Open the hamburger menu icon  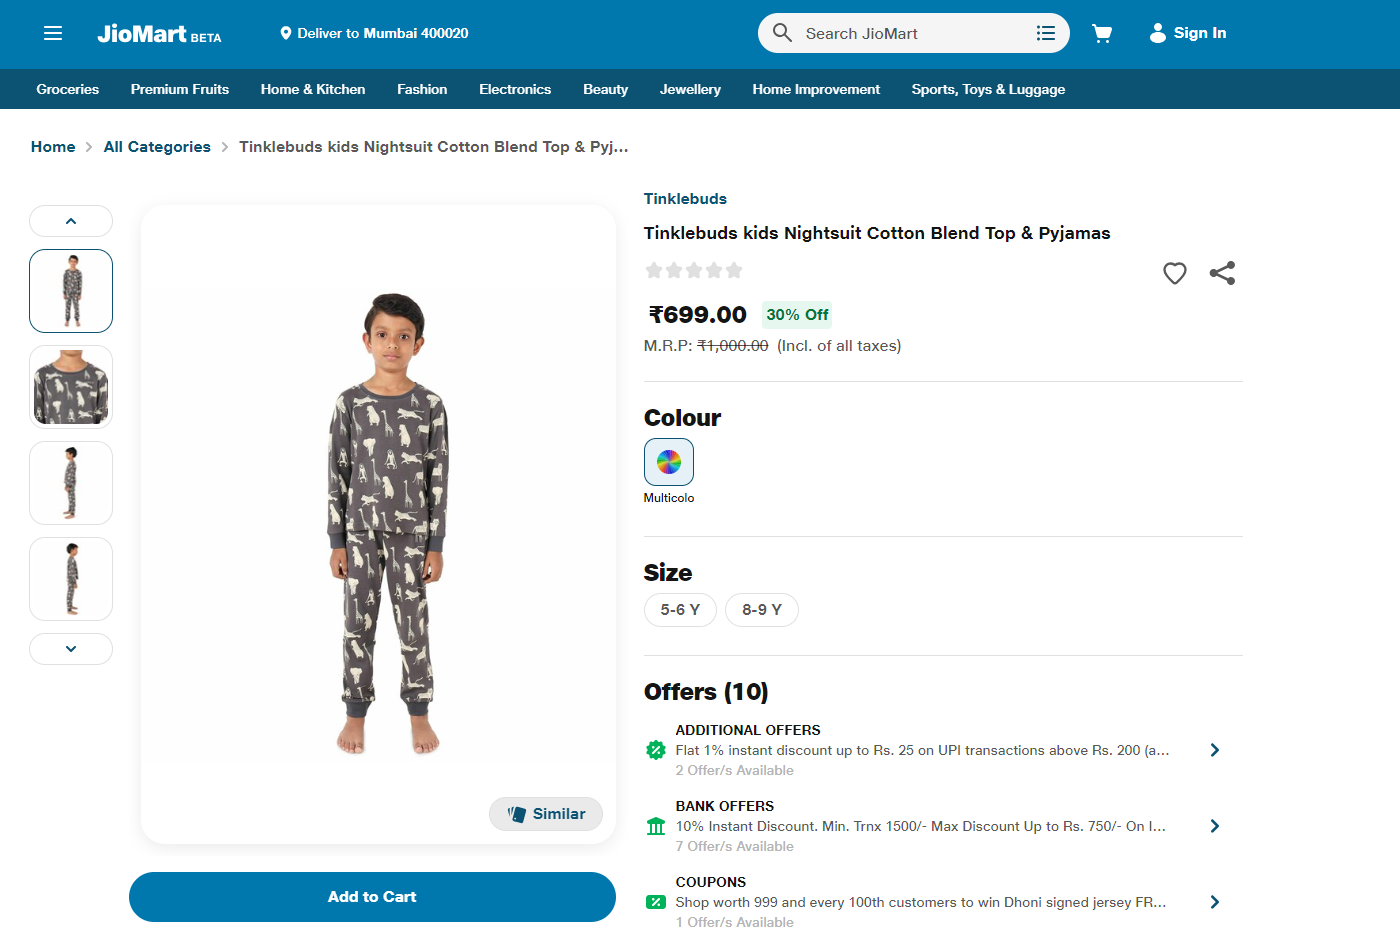click(x=53, y=33)
